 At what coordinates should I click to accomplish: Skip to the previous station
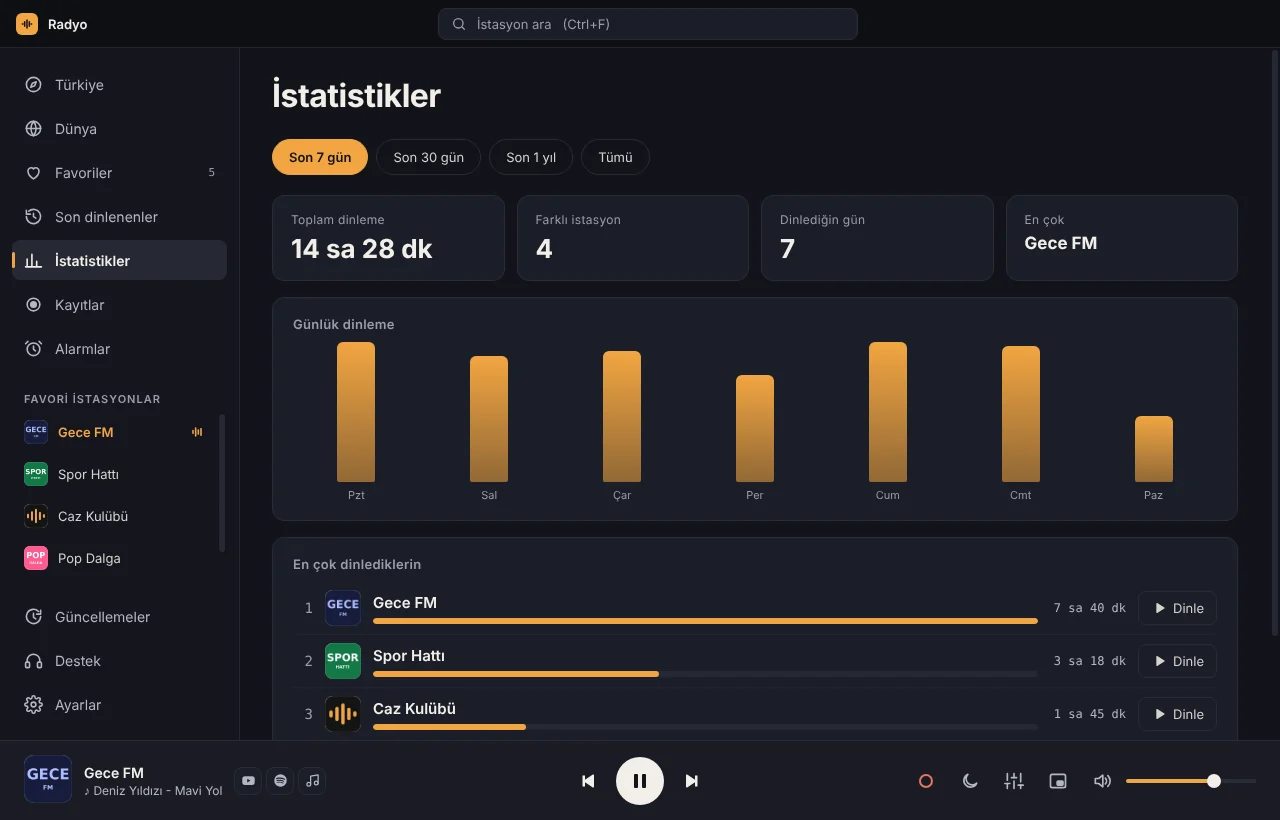[x=588, y=781]
